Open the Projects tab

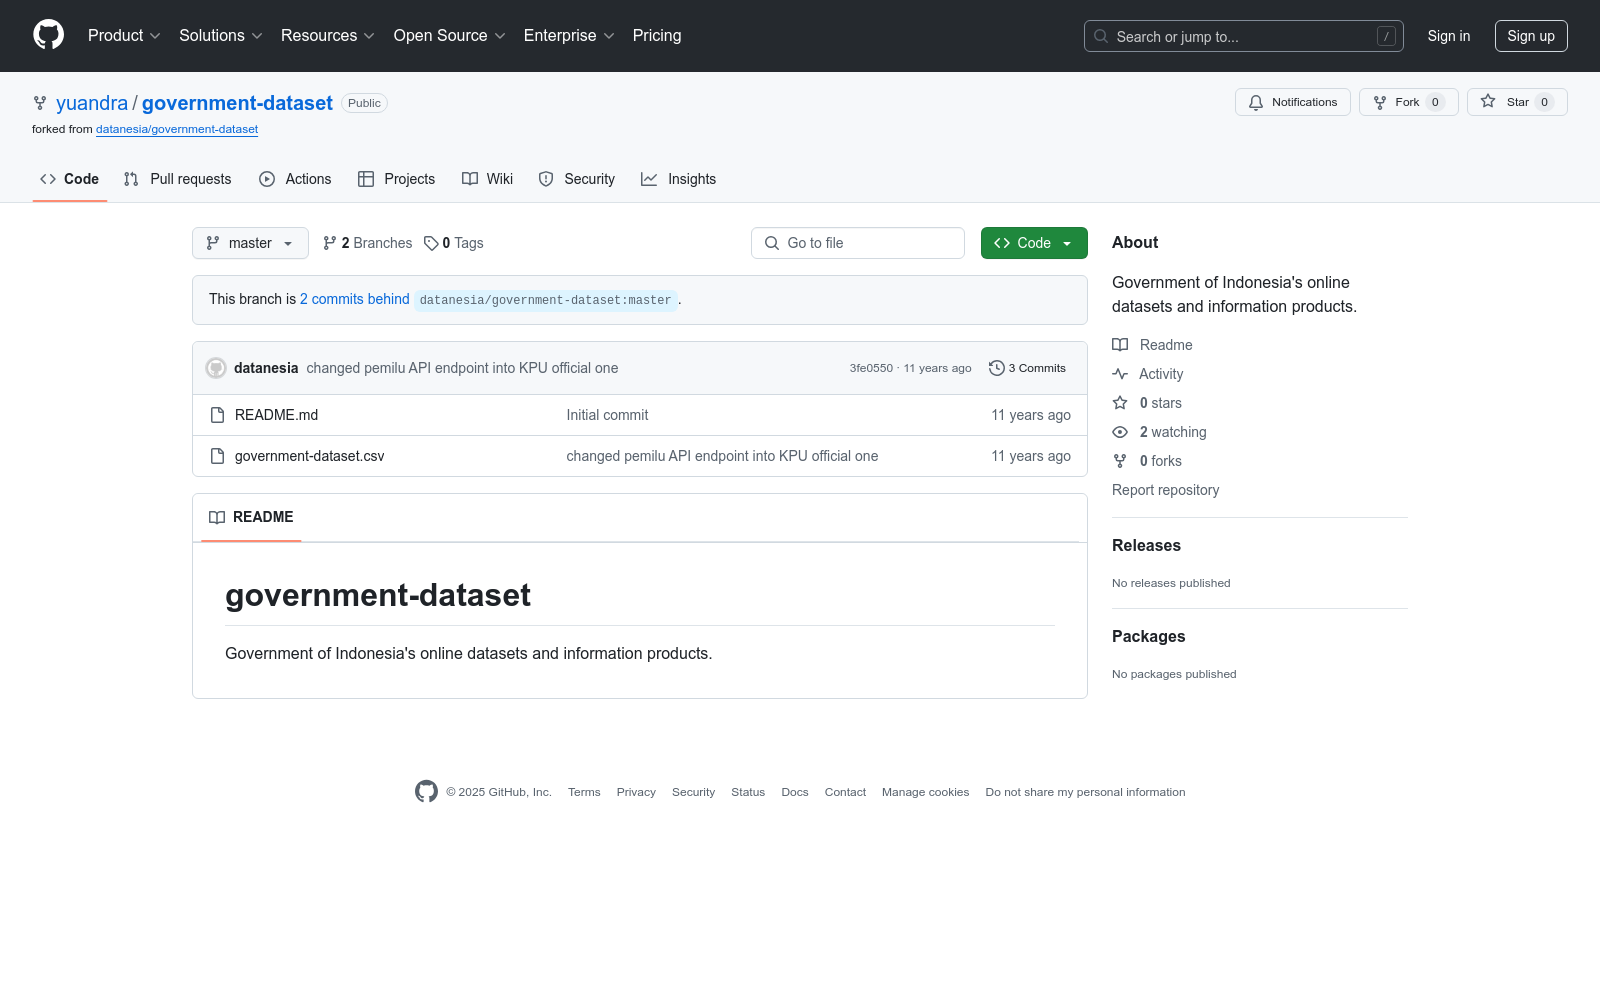click(x=397, y=179)
